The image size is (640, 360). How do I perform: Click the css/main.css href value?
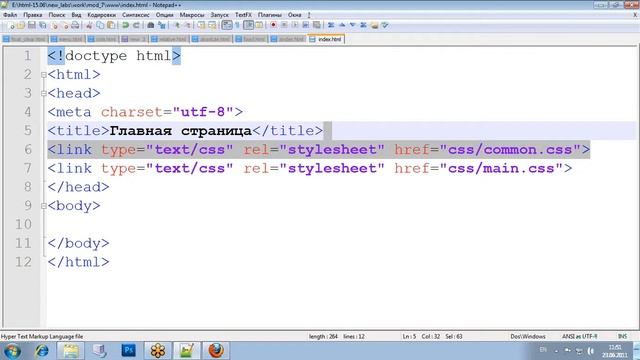pos(501,169)
